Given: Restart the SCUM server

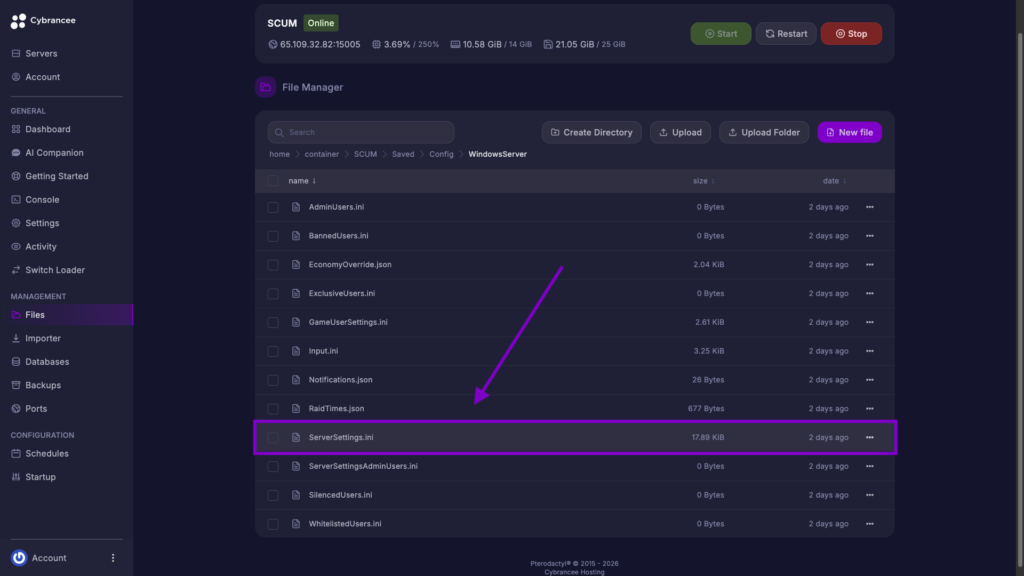Looking at the screenshot, I should (x=786, y=33).
